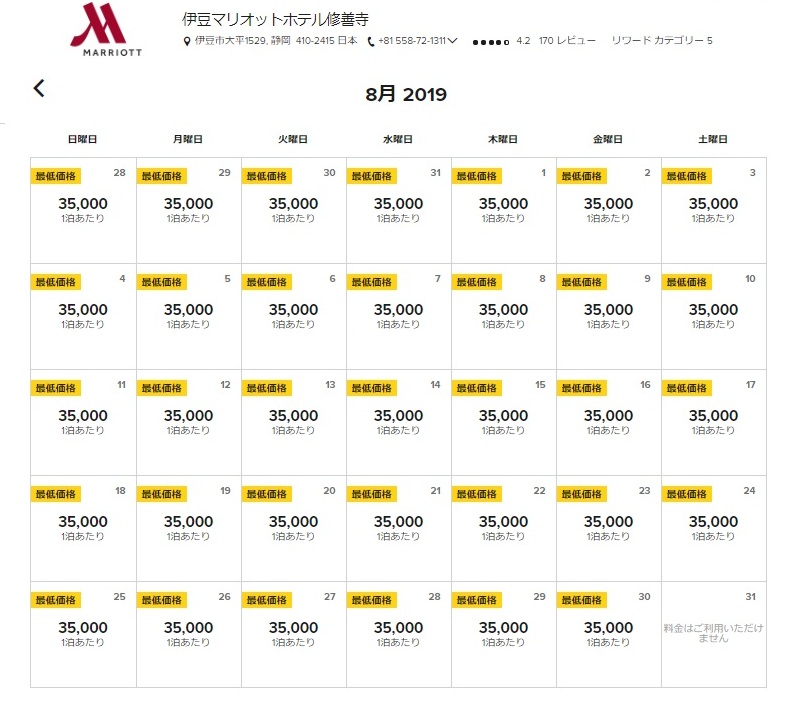Click the hotel address 伊豆市大平1529
Viewport: 787px width, 705px height.
[x=276, y=41]
